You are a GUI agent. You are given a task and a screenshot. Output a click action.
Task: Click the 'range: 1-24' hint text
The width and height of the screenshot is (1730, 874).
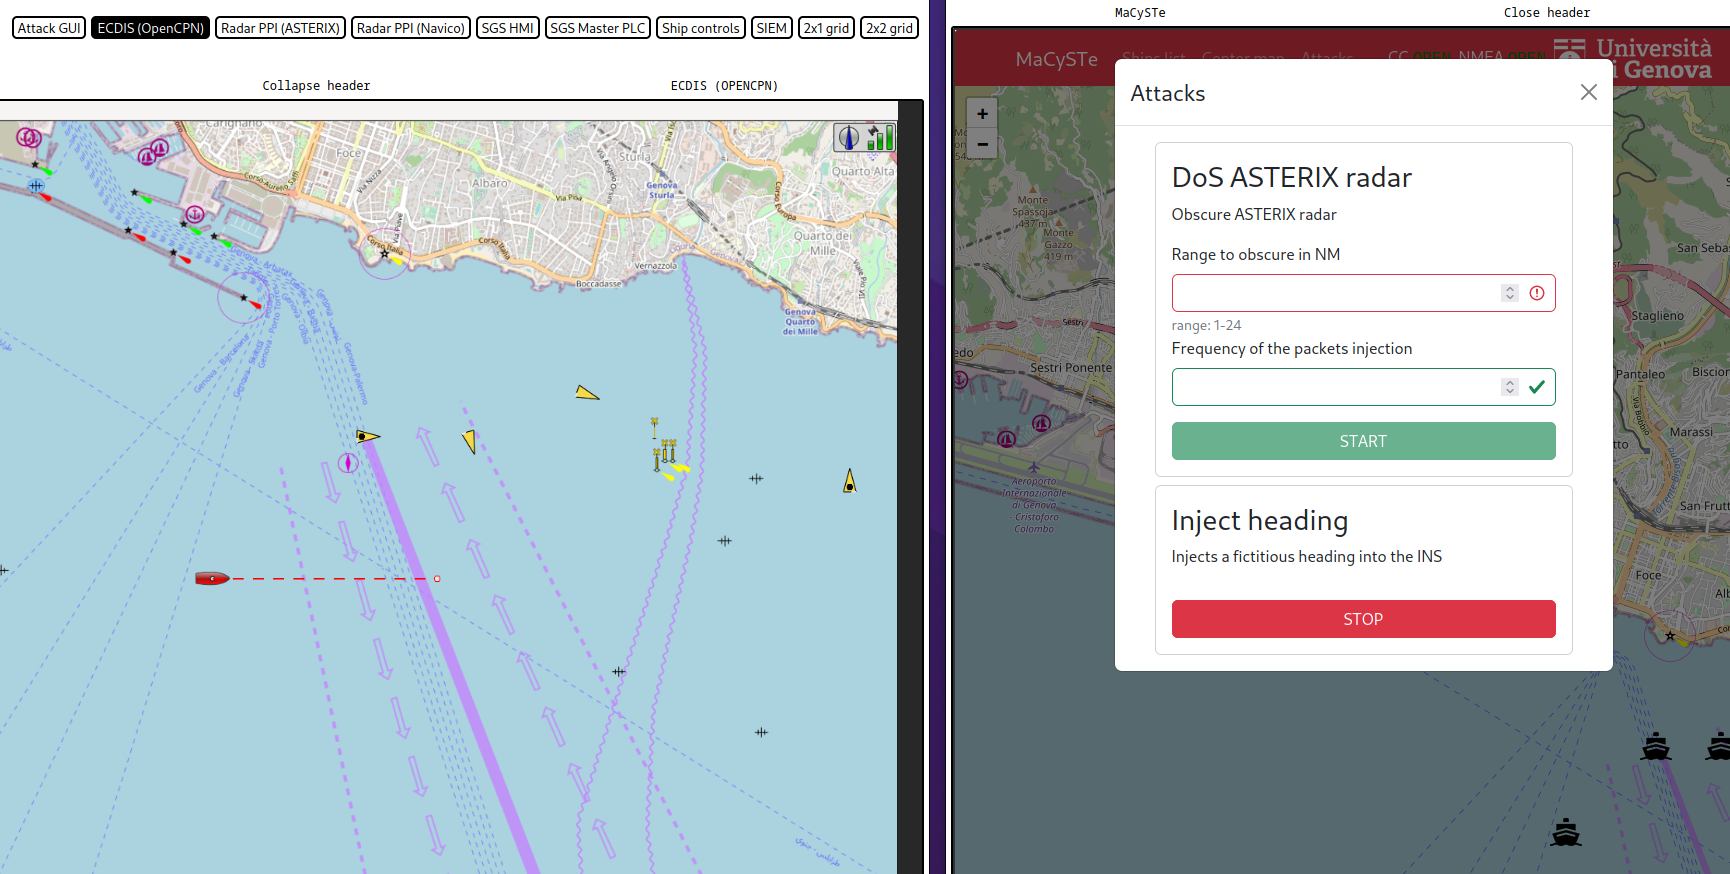1206,325
